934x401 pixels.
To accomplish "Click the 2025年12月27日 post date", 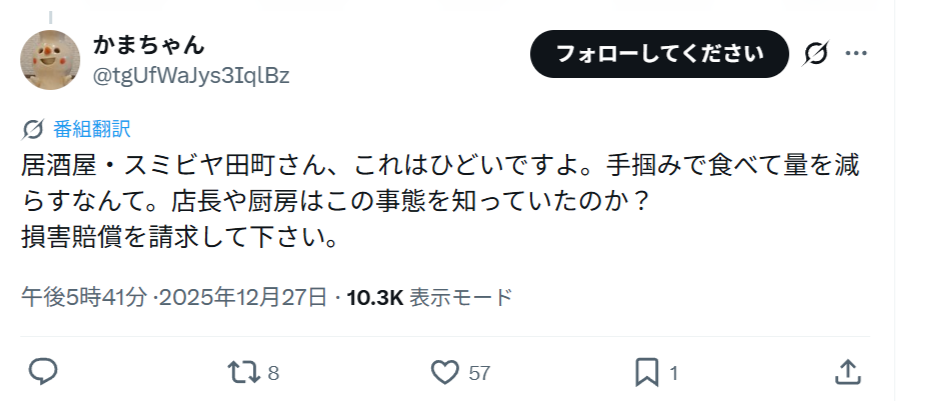I will point(244,297).
